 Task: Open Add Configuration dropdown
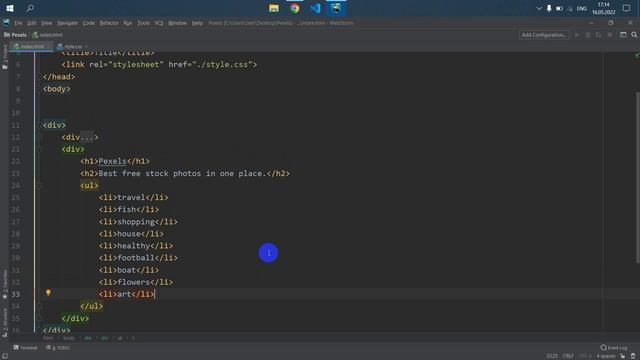click(544, 35)
